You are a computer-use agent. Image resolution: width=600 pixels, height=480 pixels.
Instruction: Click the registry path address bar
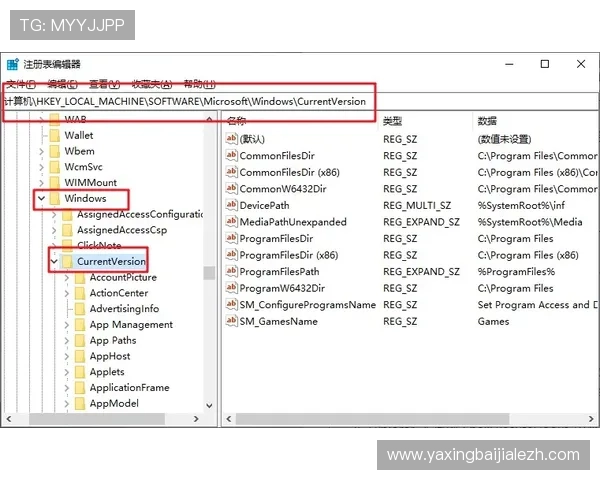click(300, 101)
